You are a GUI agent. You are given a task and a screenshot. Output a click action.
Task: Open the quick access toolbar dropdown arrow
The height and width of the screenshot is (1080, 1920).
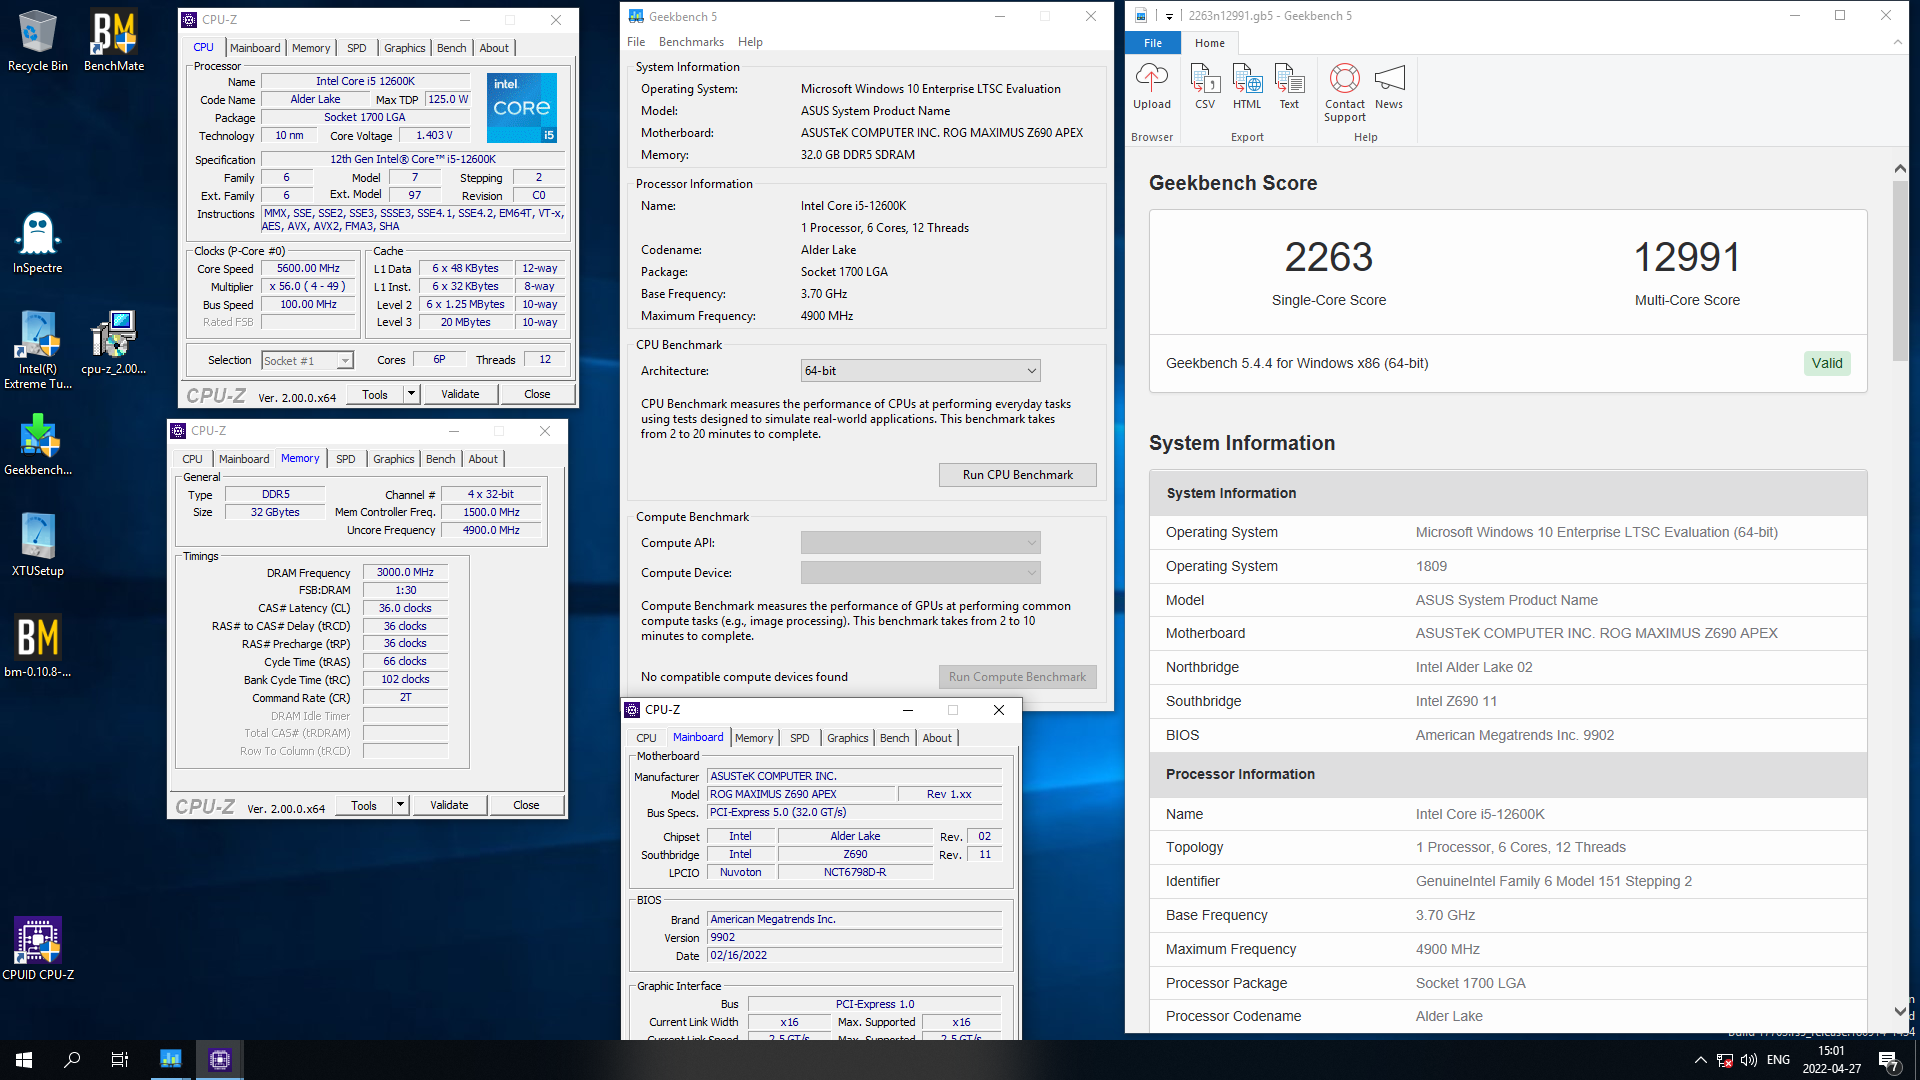coord(1169,16)
